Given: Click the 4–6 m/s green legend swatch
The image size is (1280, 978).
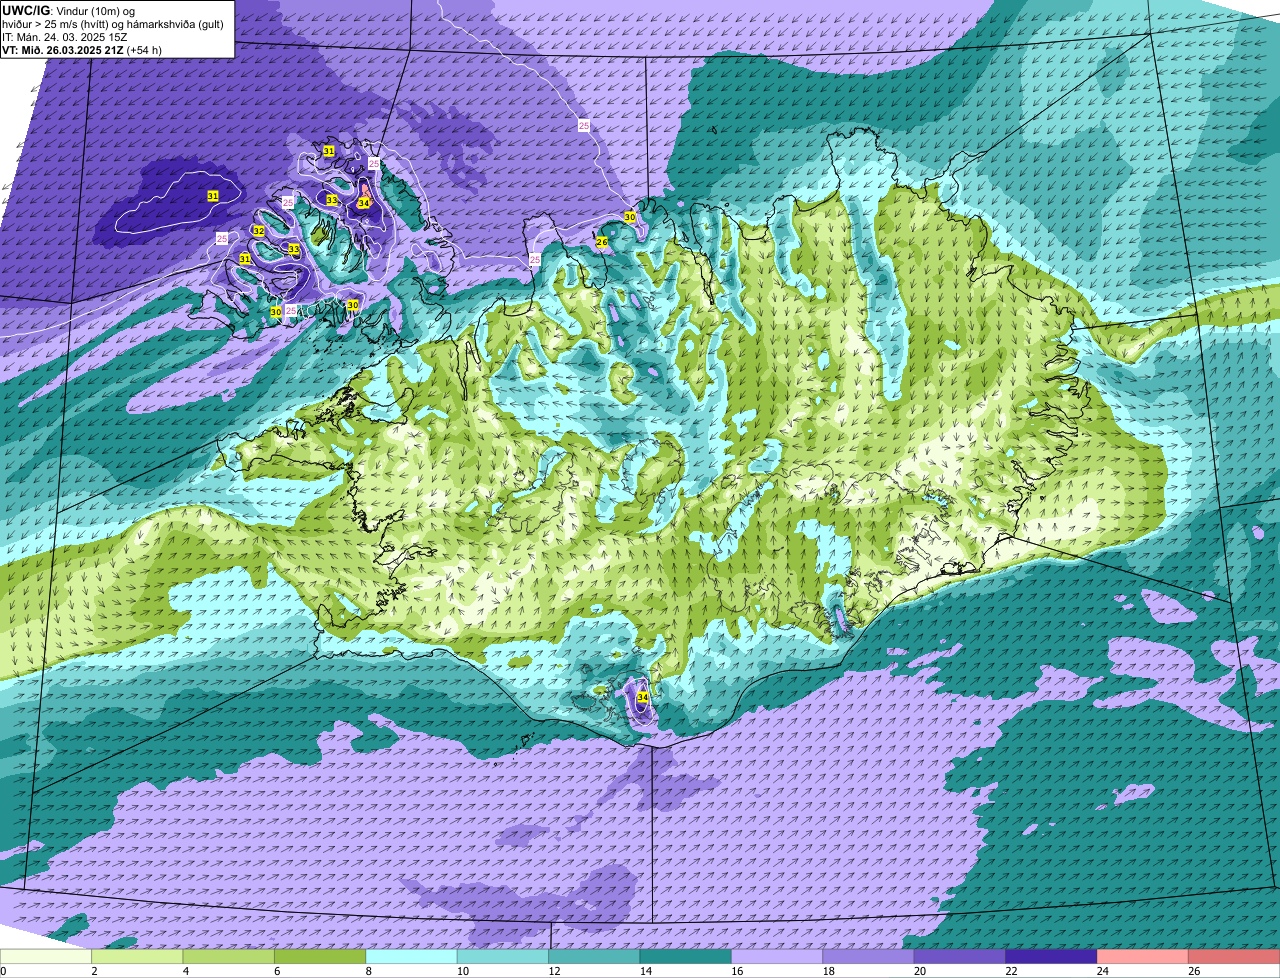Looking at the screenshot, I should [229, 956].
